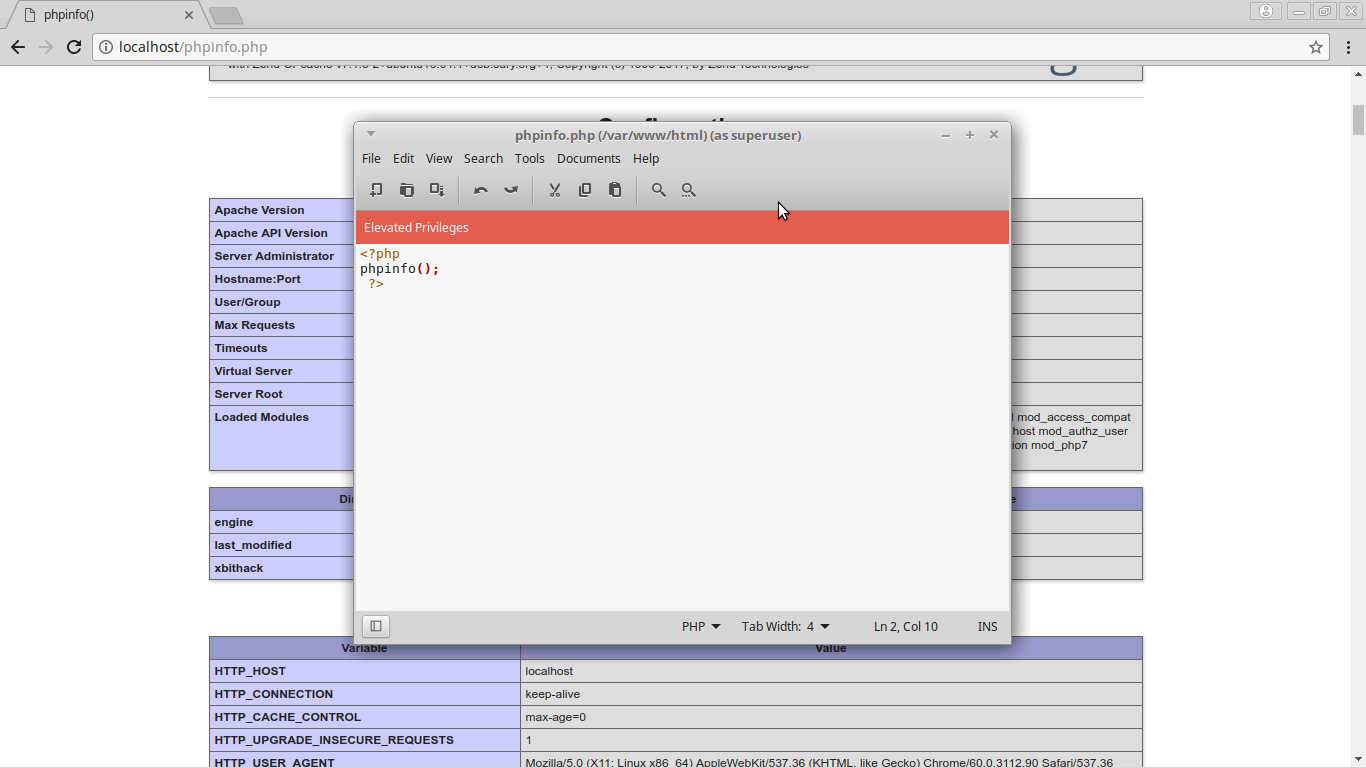
Task: Cut the selected text
Action: tap(554, 189)
